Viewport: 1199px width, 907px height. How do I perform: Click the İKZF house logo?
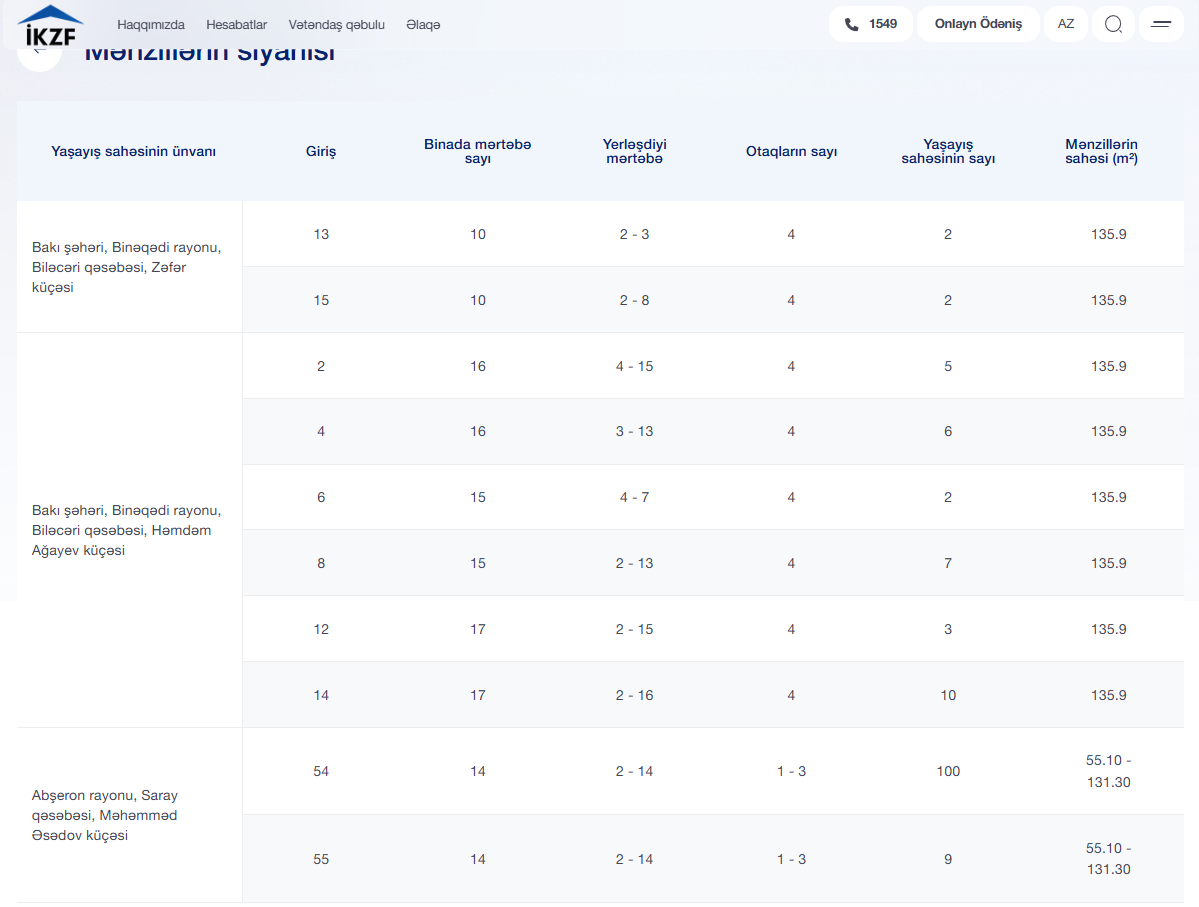coord(50,25)
